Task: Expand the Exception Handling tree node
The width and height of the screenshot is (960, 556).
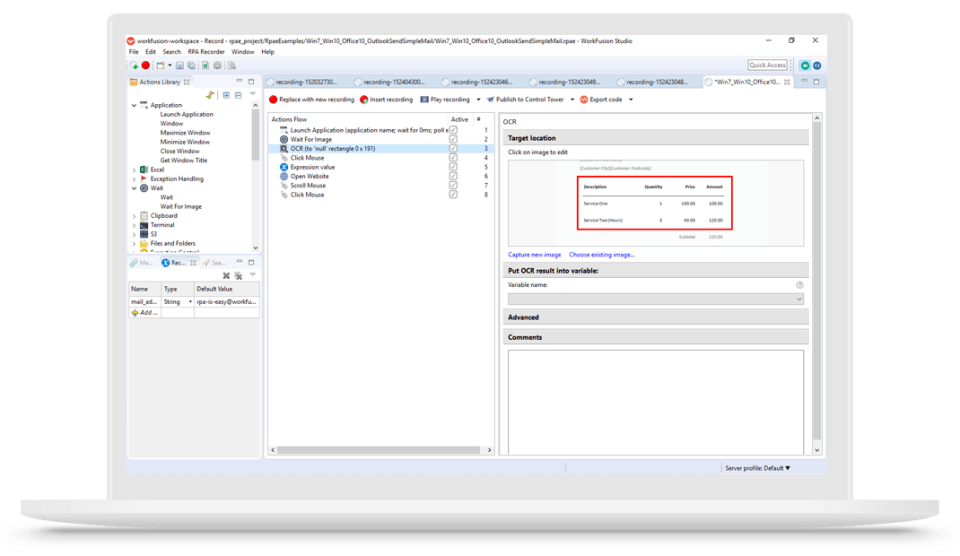Action: (134, 179)
